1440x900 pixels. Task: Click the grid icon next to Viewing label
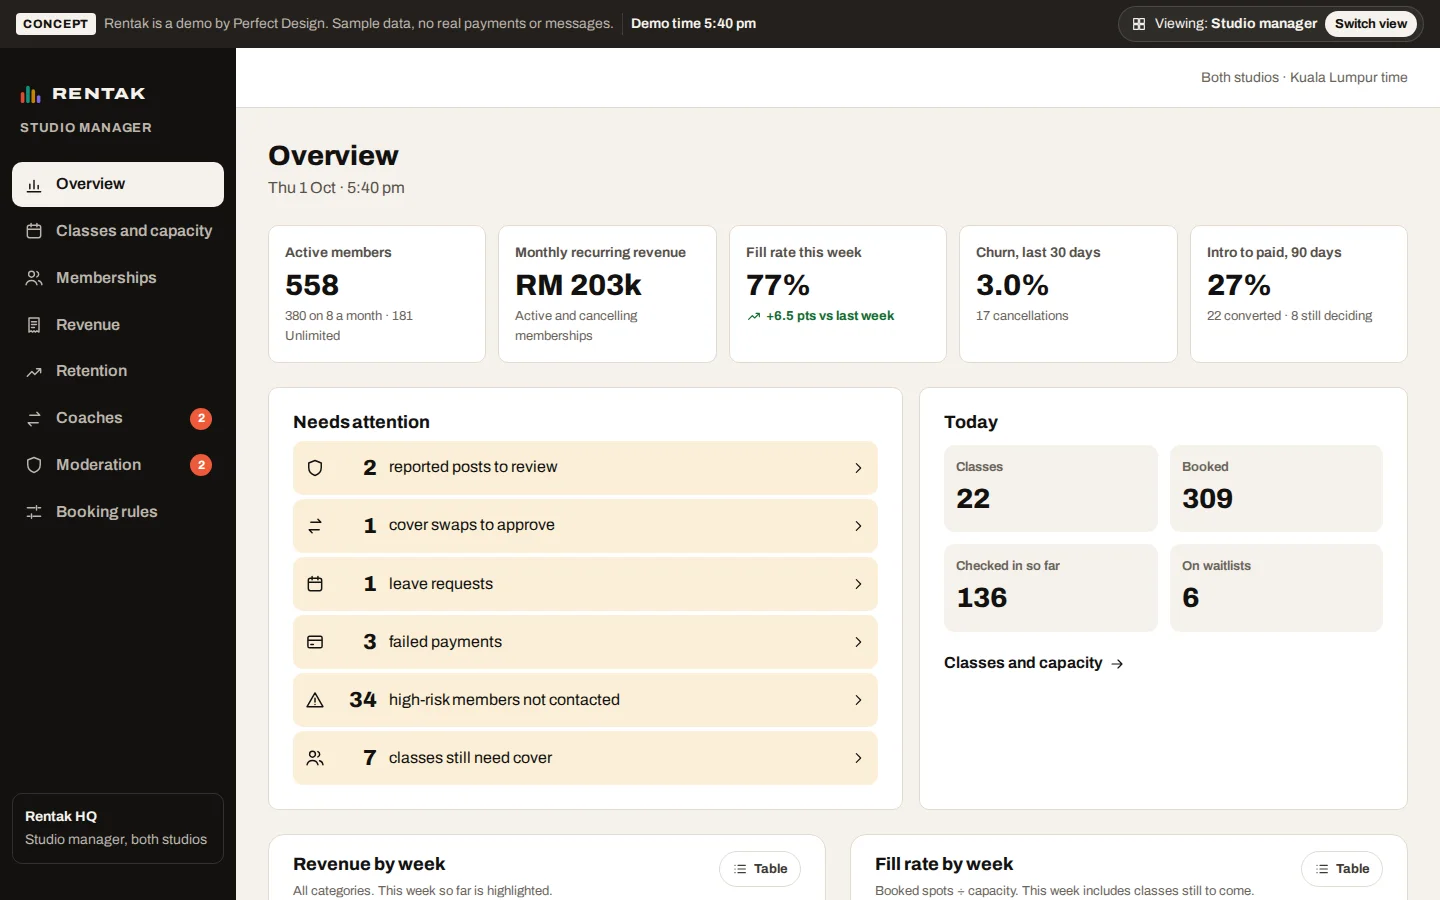tap(1139, 24)
